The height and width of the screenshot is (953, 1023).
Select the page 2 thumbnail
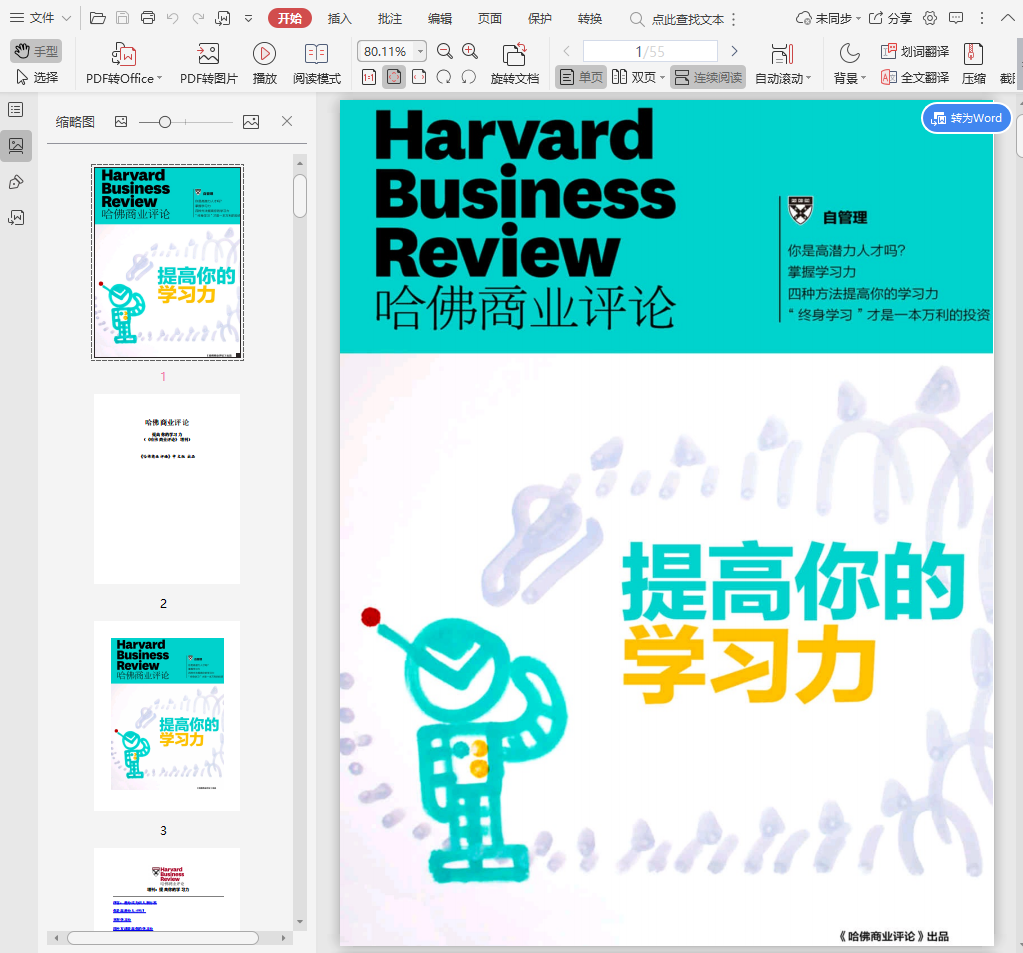point(167,489)
